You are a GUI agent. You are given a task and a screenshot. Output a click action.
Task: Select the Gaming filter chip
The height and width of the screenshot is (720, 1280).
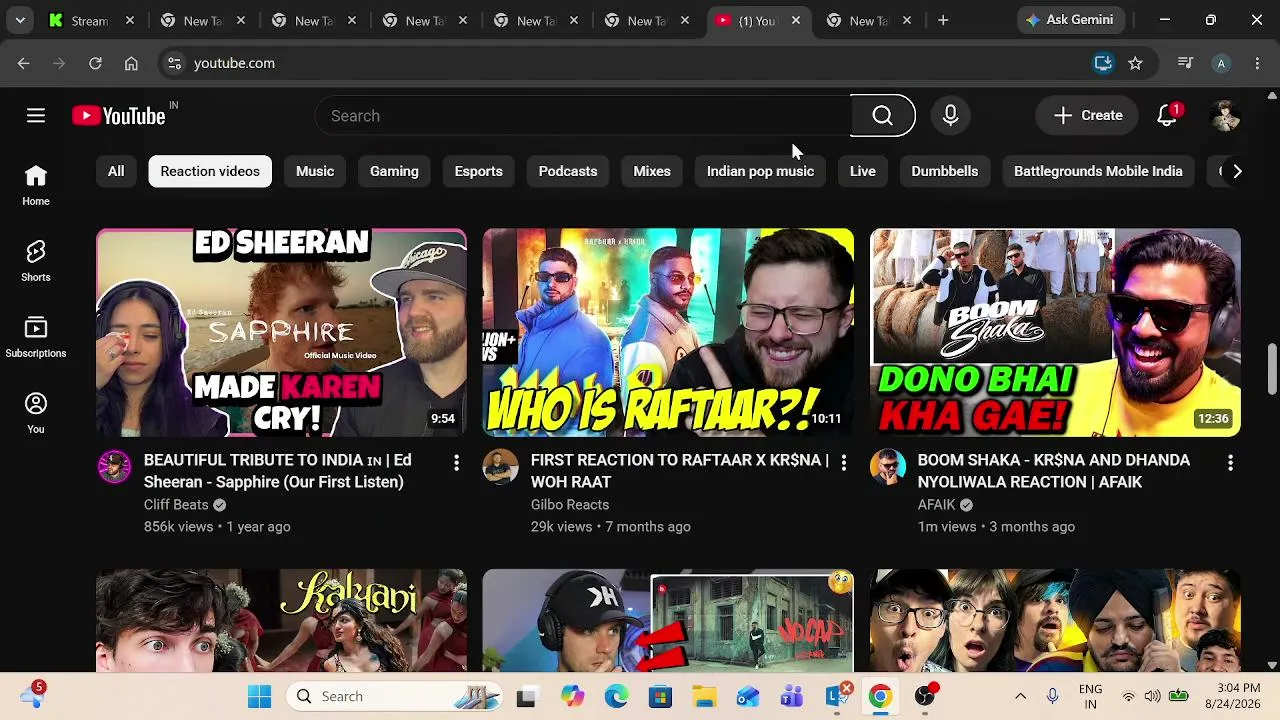pyautogui.click(x=394, y=171)
